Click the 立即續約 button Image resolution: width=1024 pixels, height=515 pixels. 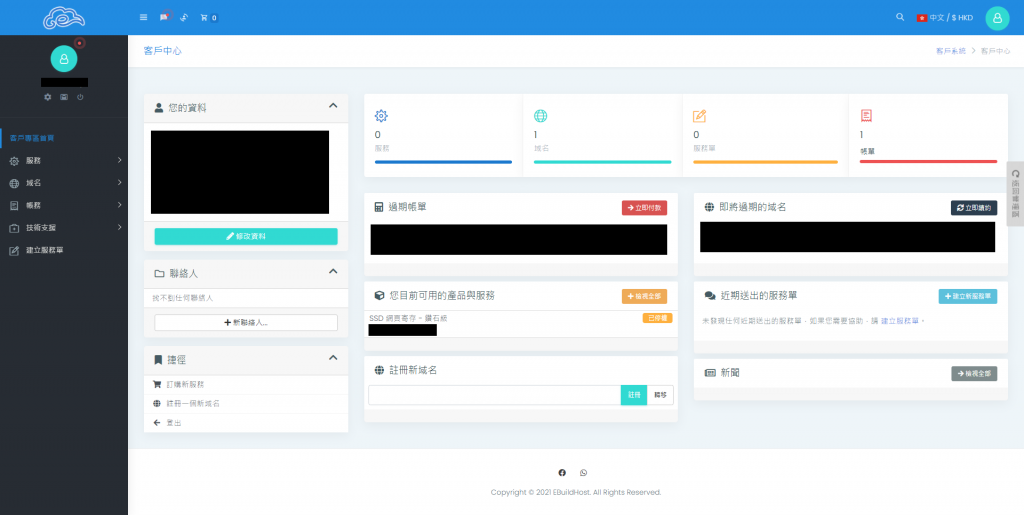(x=974, y=208)
